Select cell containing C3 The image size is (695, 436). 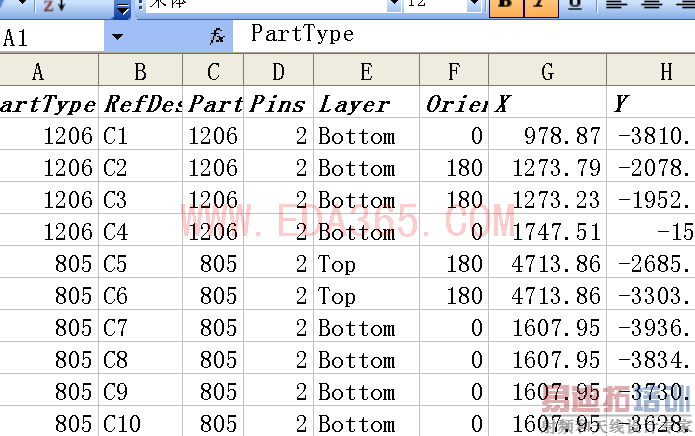point(141,198)
